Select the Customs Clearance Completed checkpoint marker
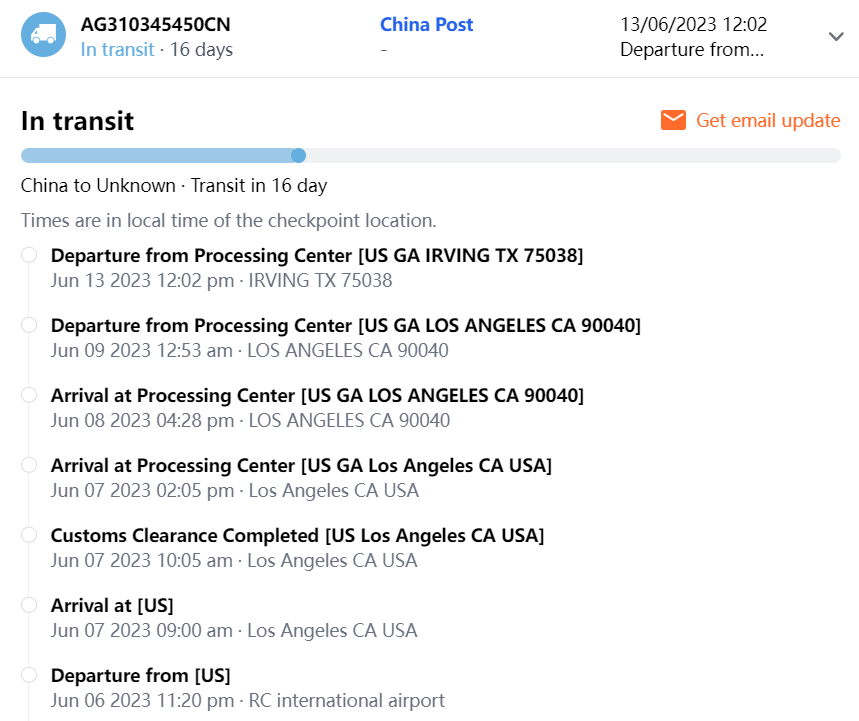Viewport: 859px width, 721px height. click(29, 535)
